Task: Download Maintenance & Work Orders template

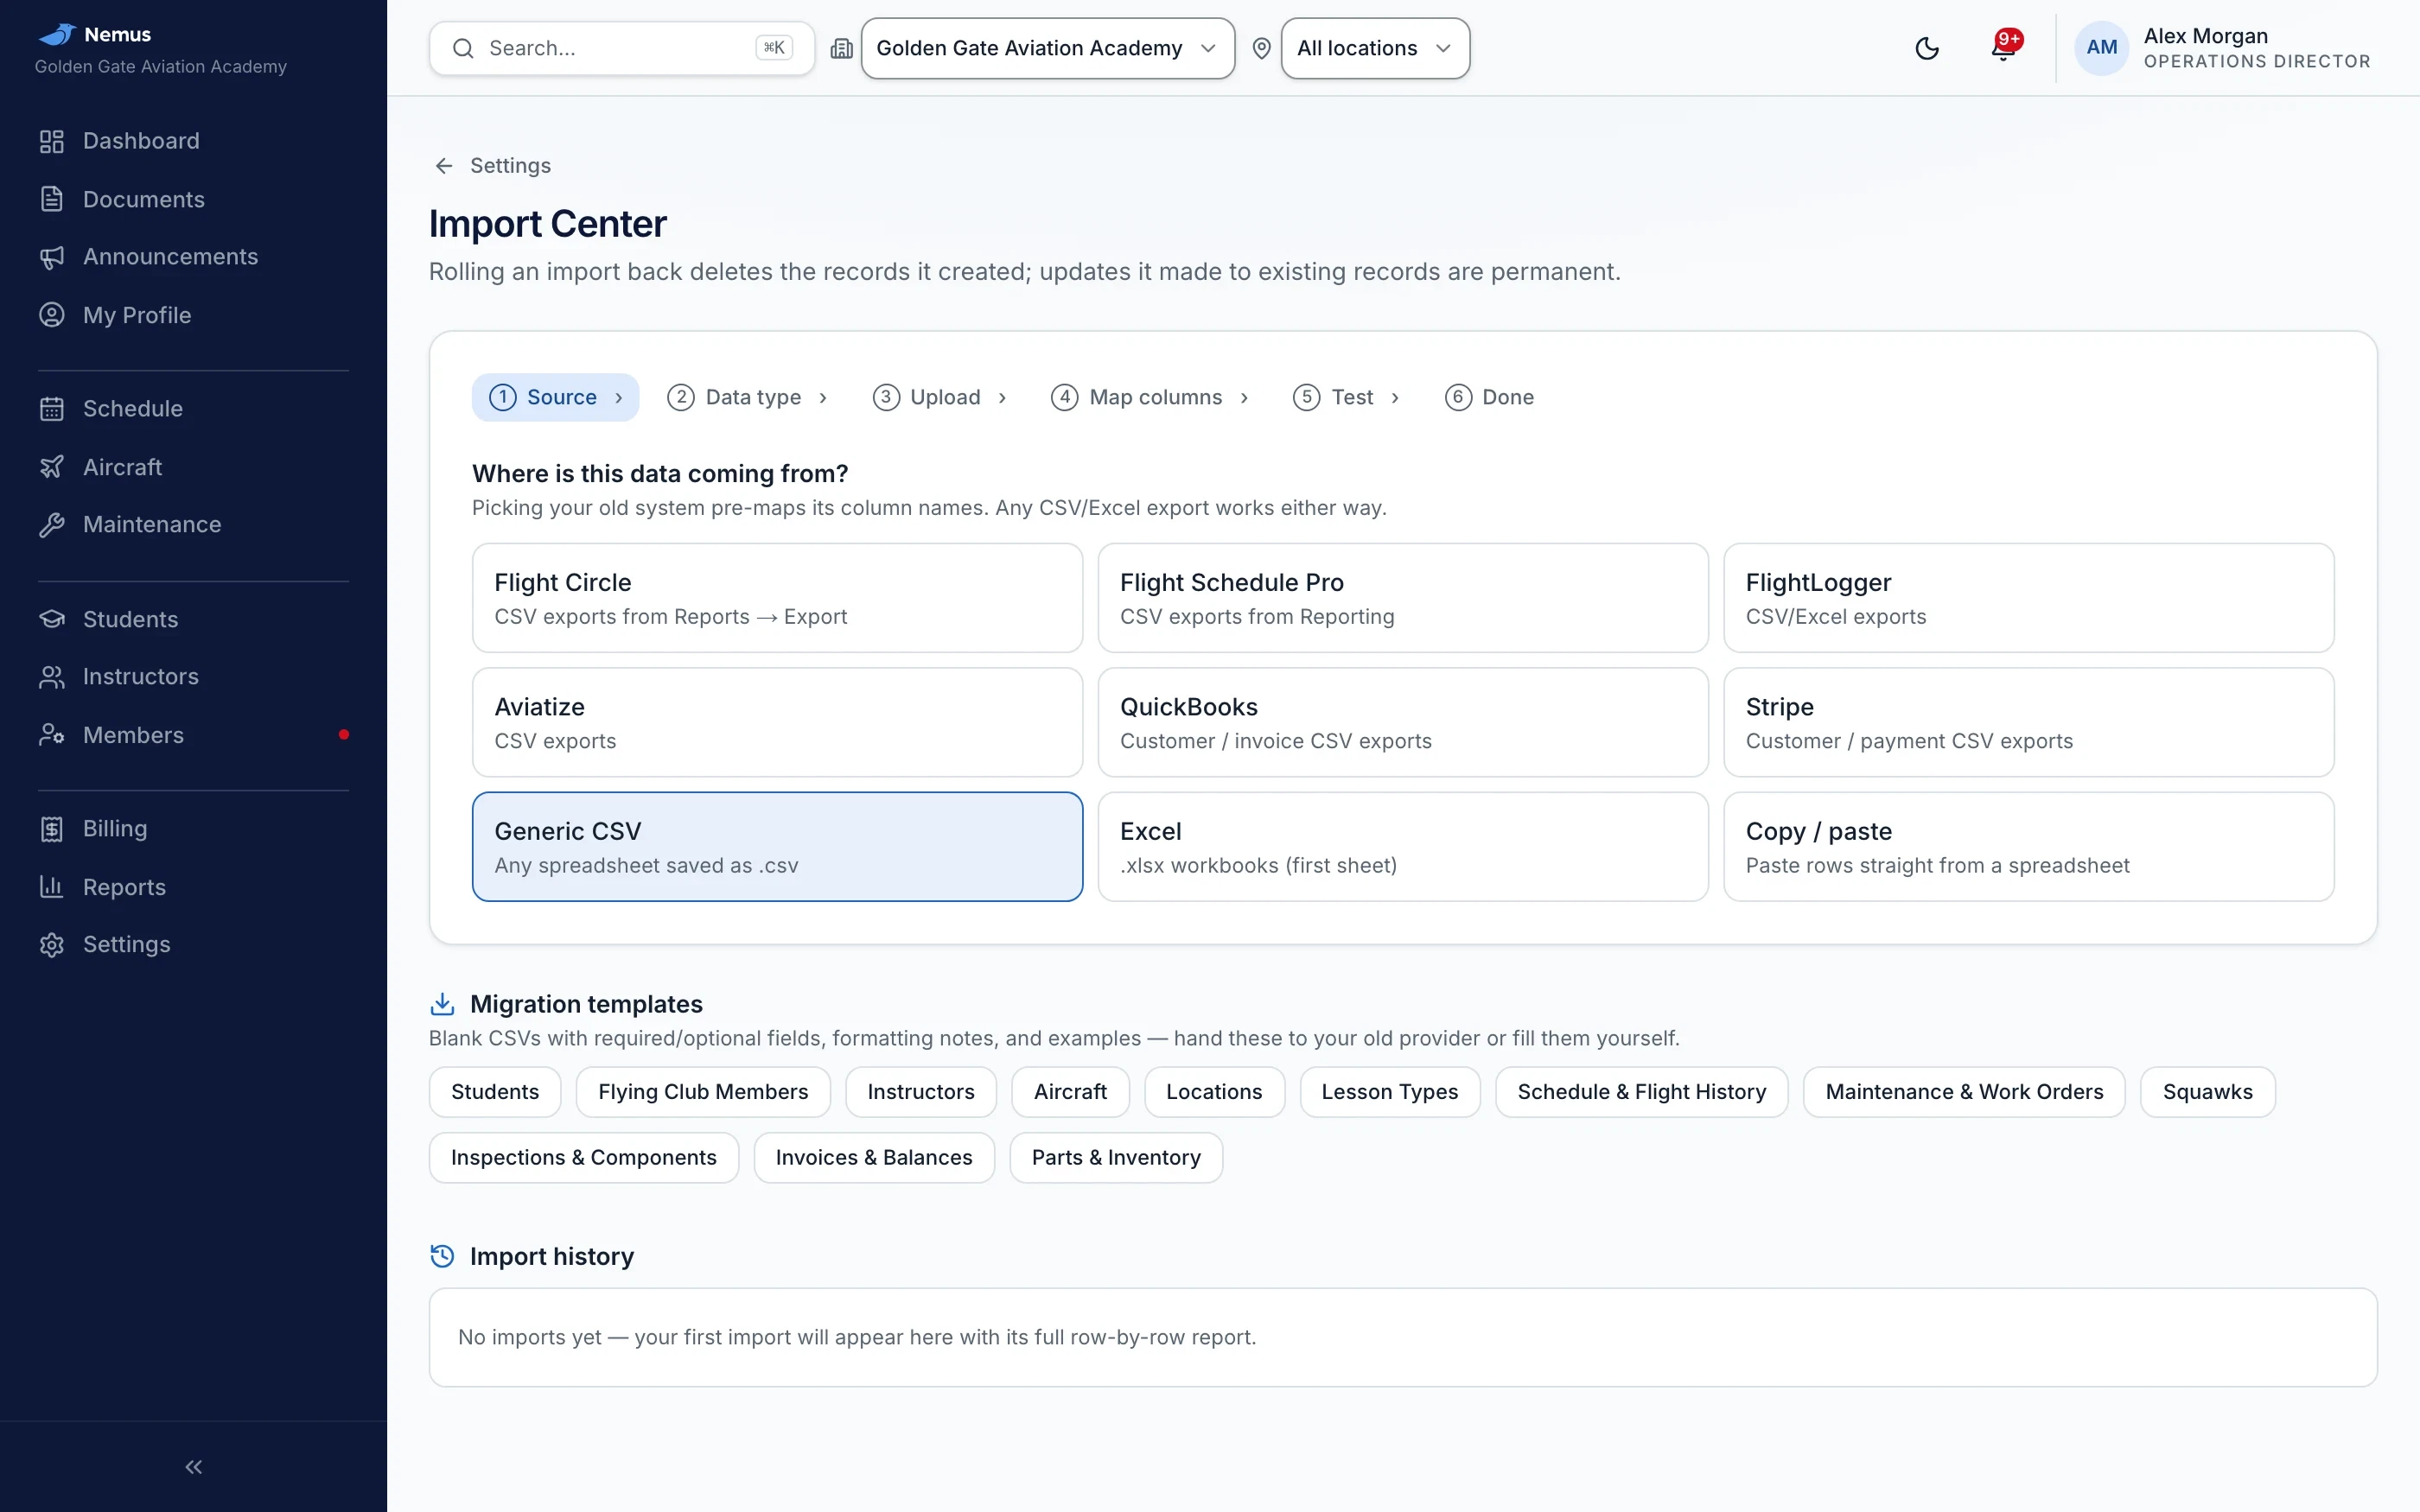Action: pyautogui.click(x=1964, y=1092)
